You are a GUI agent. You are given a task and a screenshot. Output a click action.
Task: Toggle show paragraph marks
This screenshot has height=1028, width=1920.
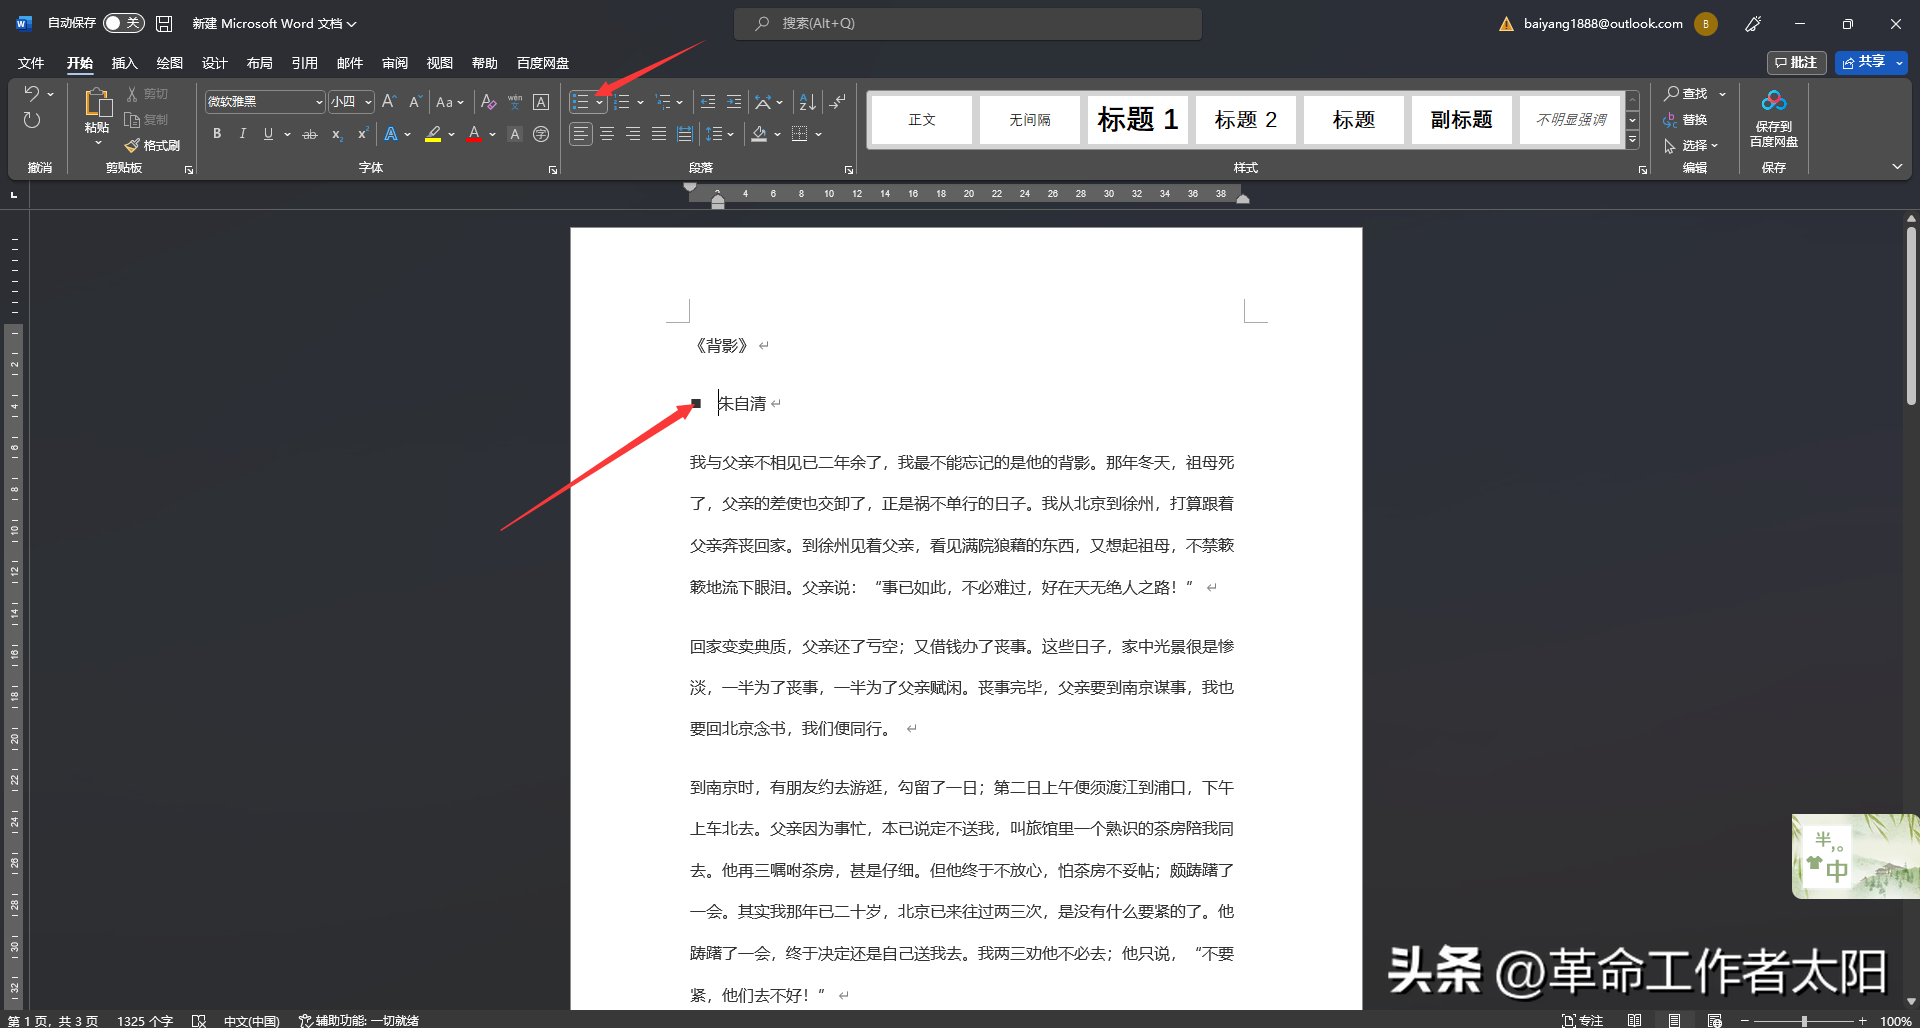click(838, 102)
